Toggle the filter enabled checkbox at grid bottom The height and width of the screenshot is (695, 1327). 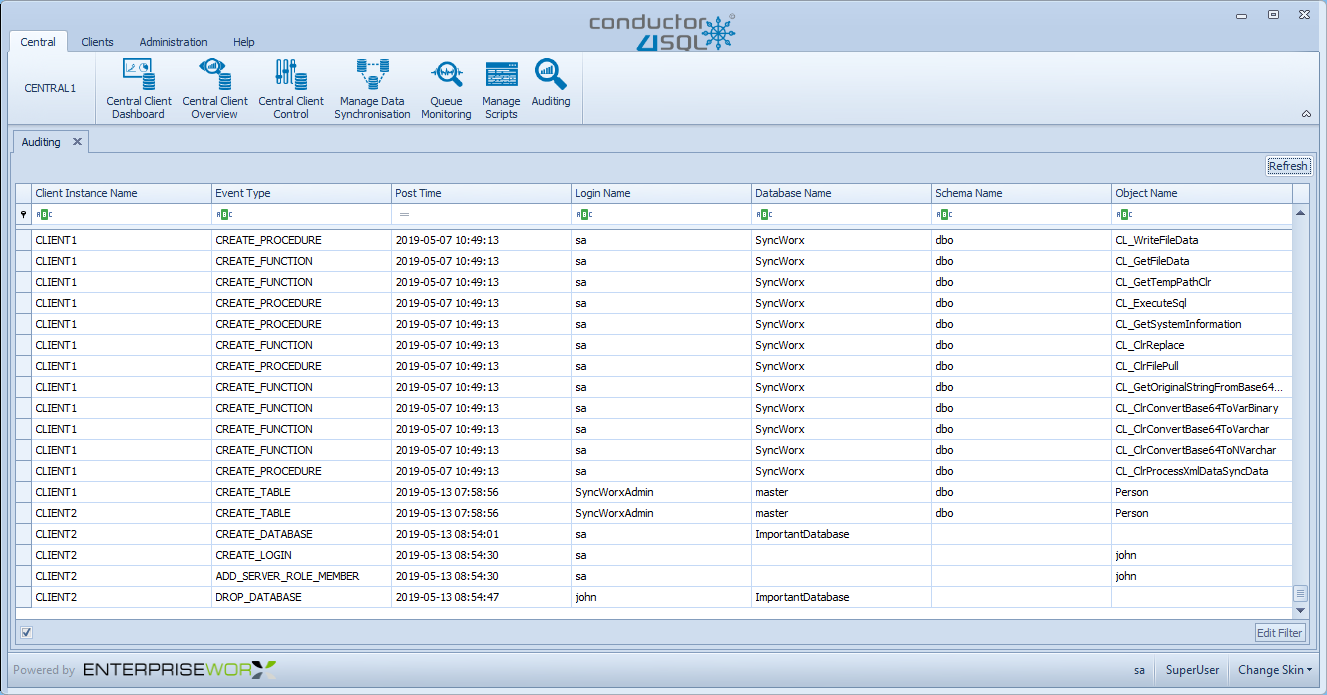pos(27,632)
